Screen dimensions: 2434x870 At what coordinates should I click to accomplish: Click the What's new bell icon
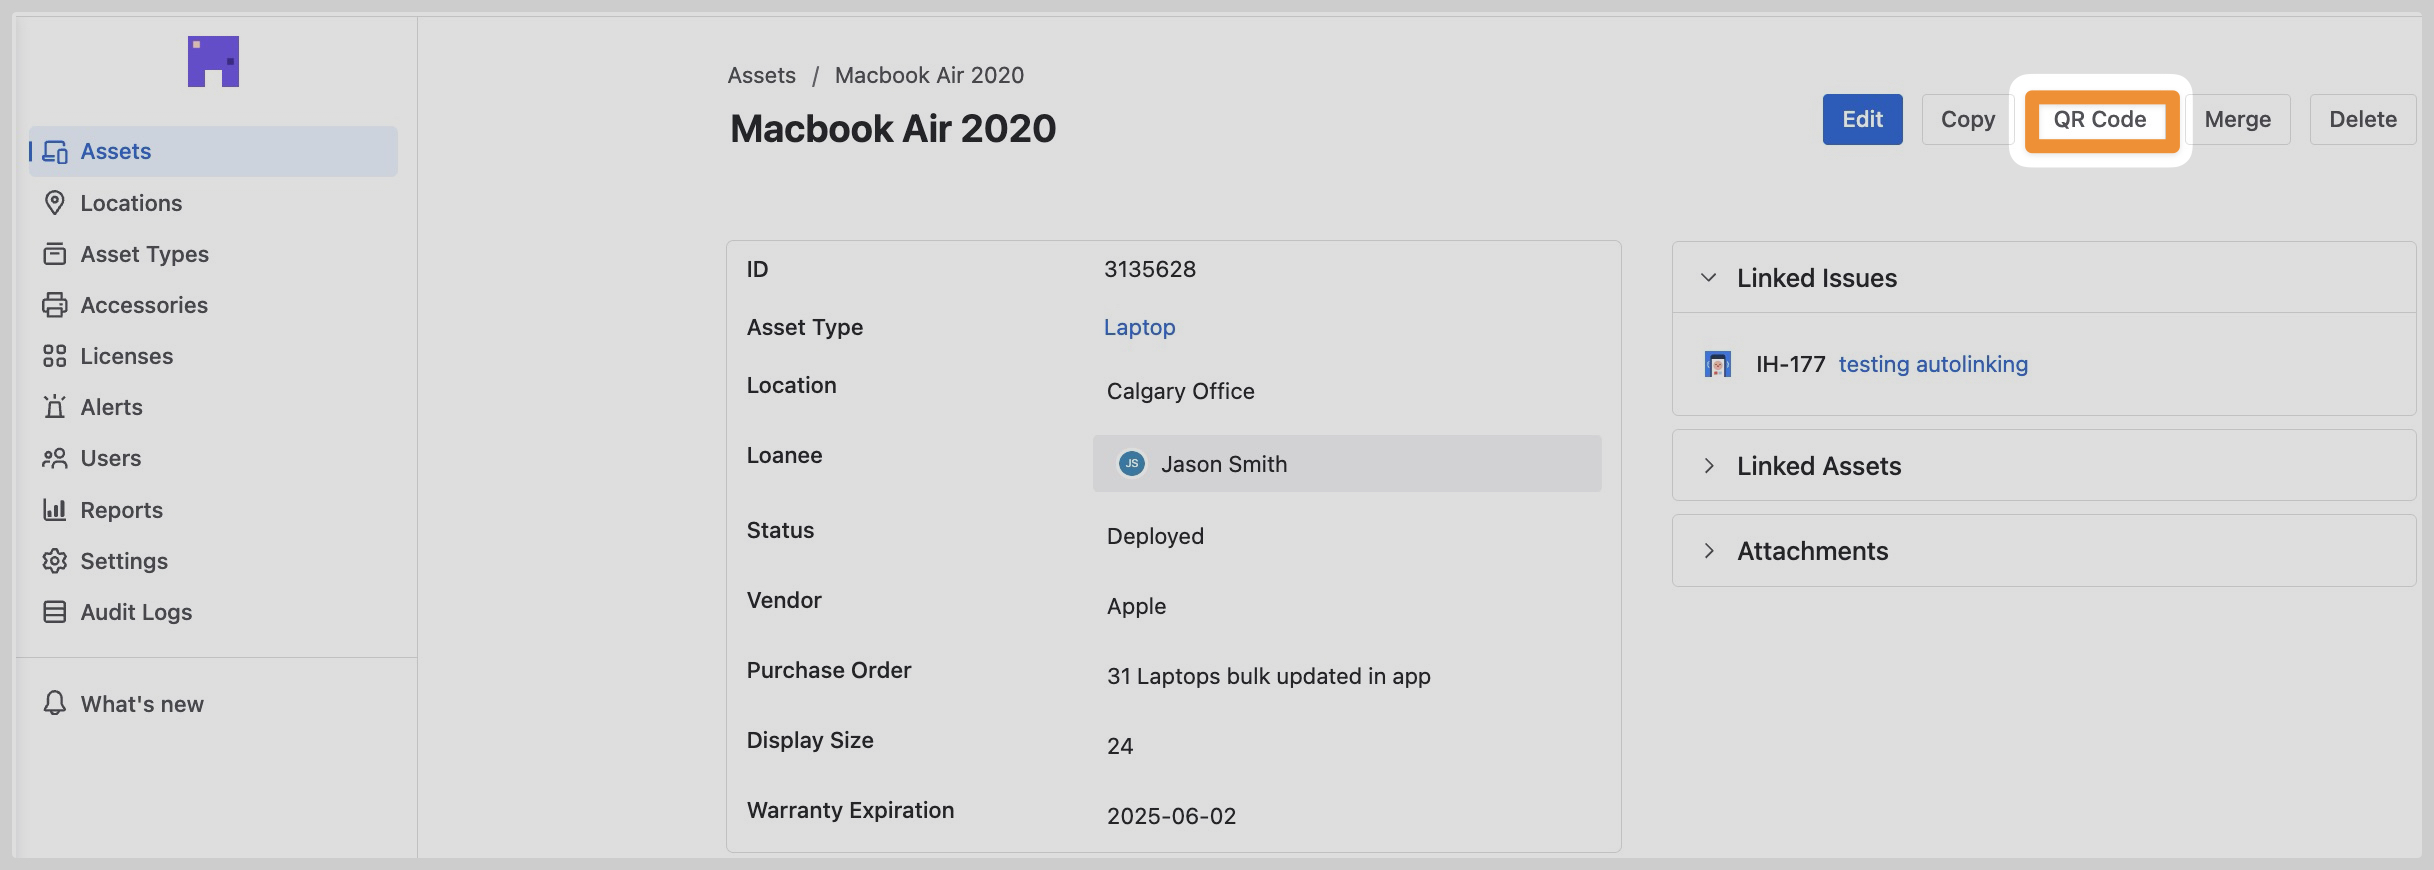[x=55, y=703]
